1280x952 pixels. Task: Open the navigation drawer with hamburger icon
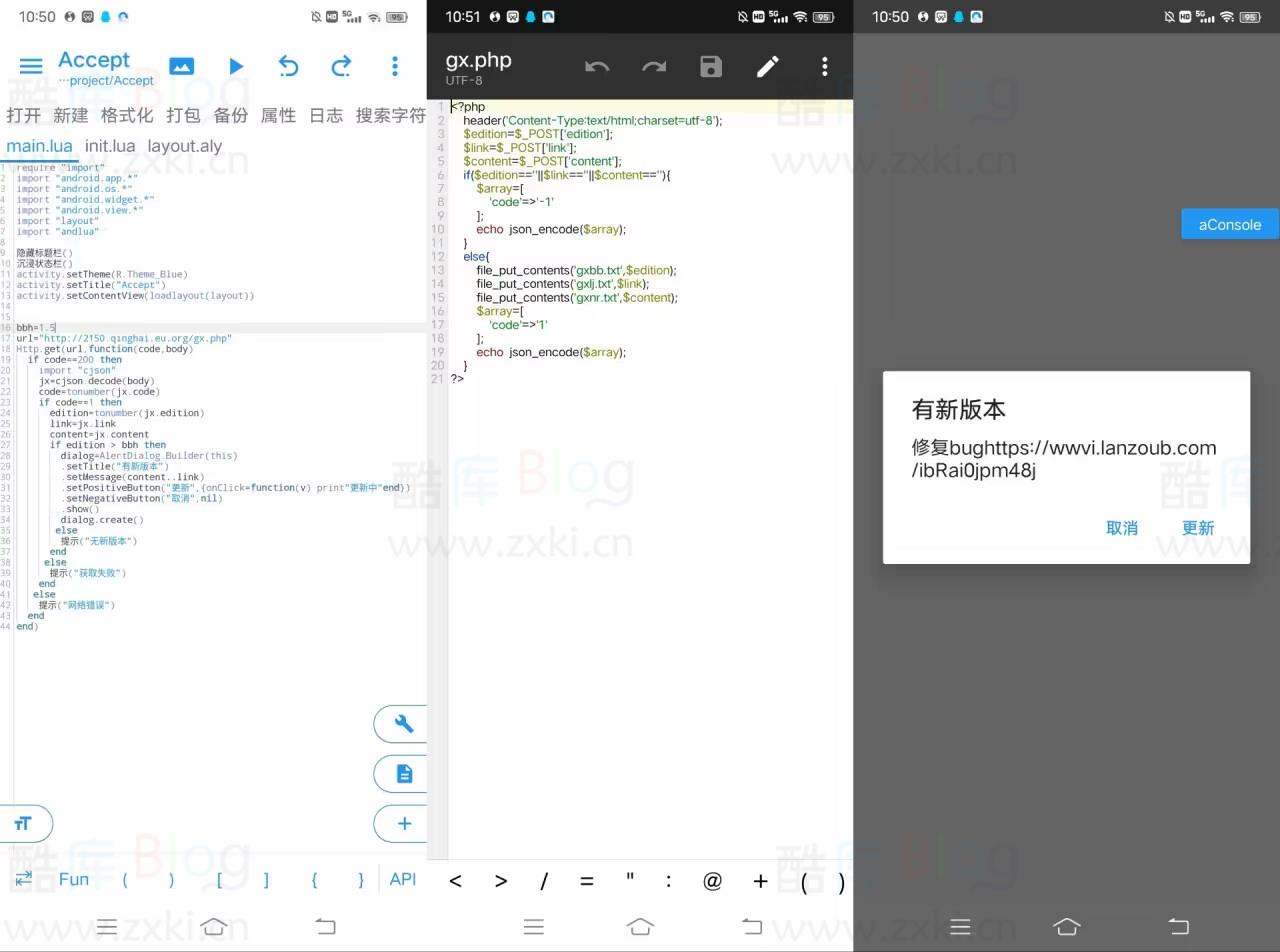pyautogui.click(x=30, y=66)
